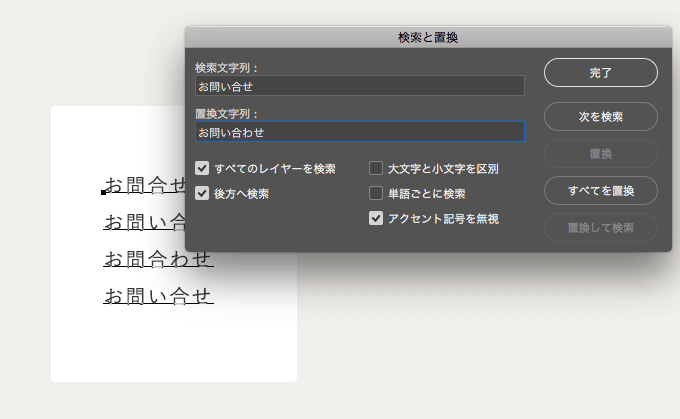This screenshot has width=680, height=419.
Task: Uncheck すべてのレイヤーを検索 checkbox
Action: (202, 168)
